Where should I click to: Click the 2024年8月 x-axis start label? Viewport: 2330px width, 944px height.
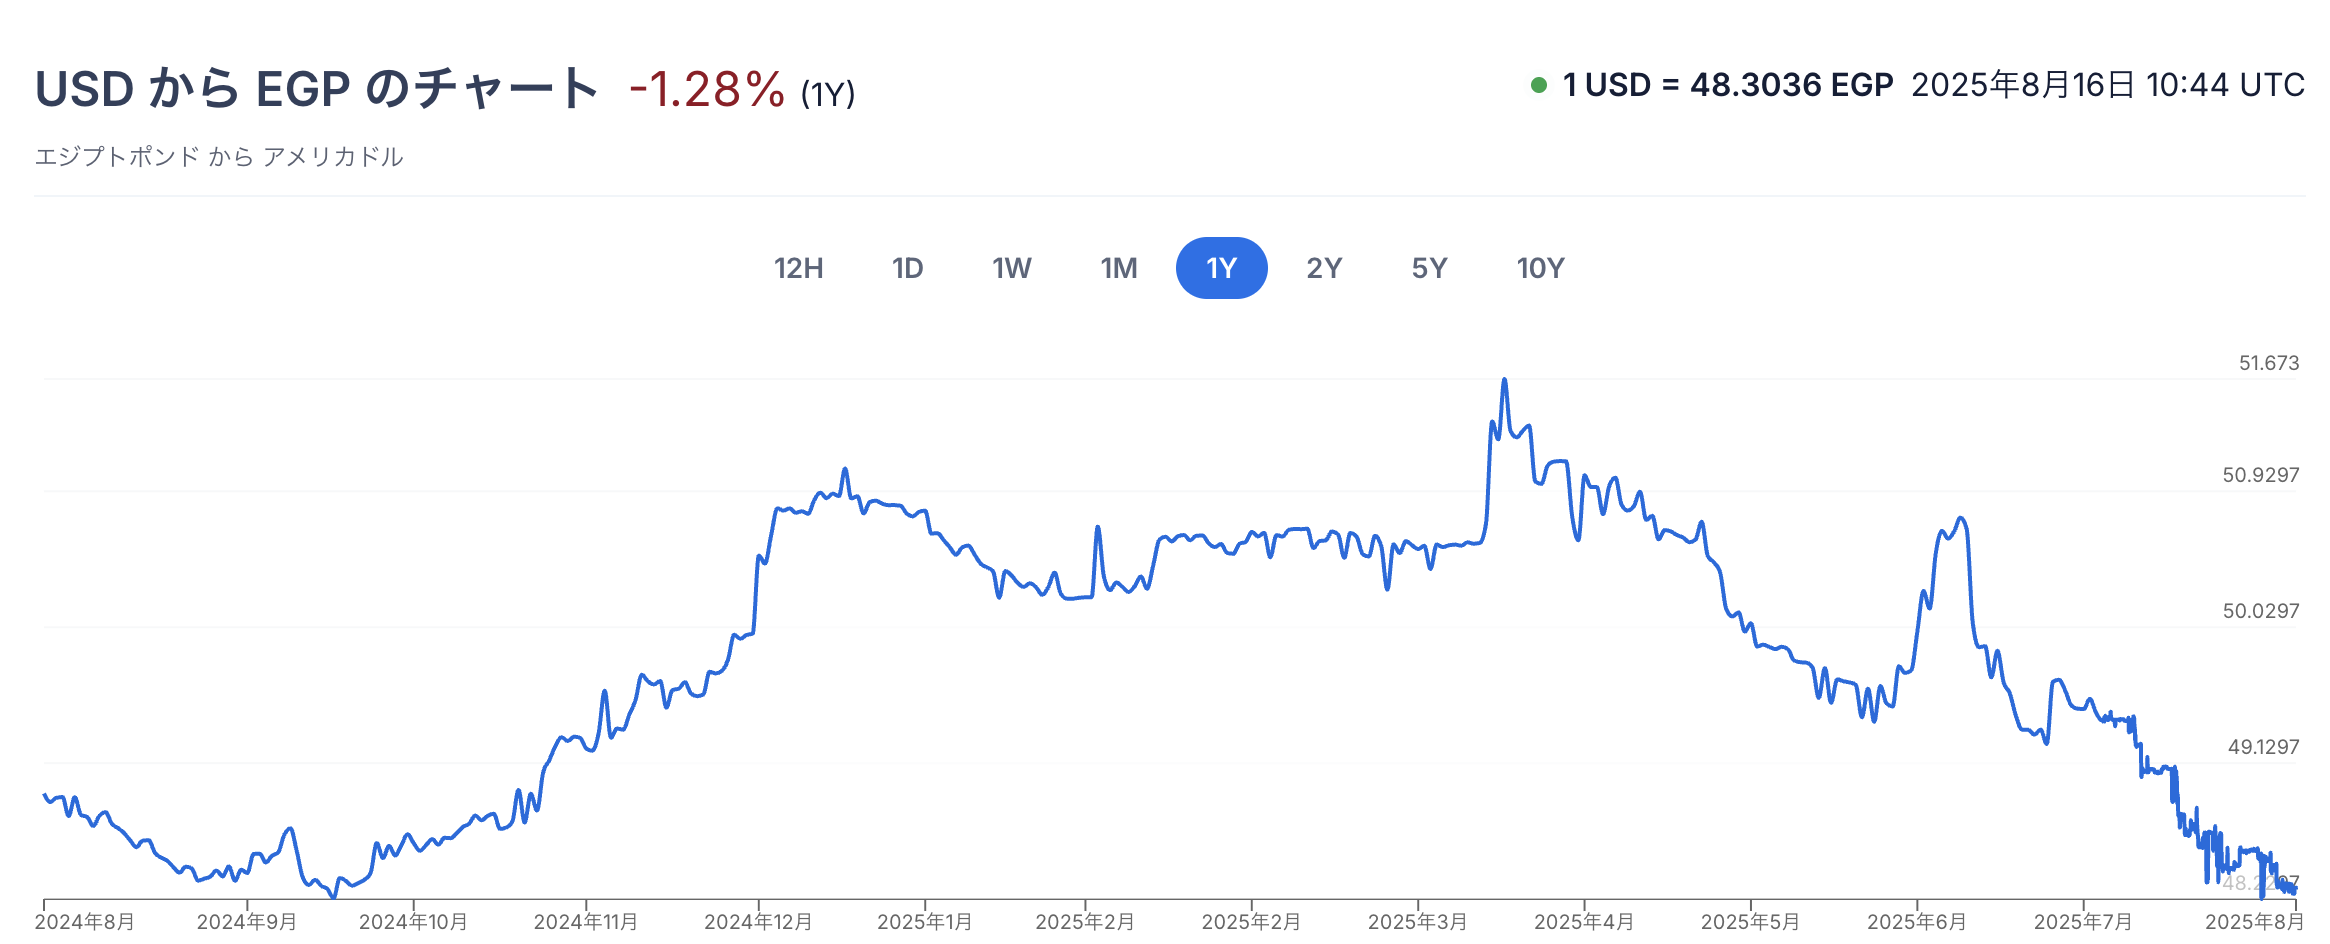(85, 921)
